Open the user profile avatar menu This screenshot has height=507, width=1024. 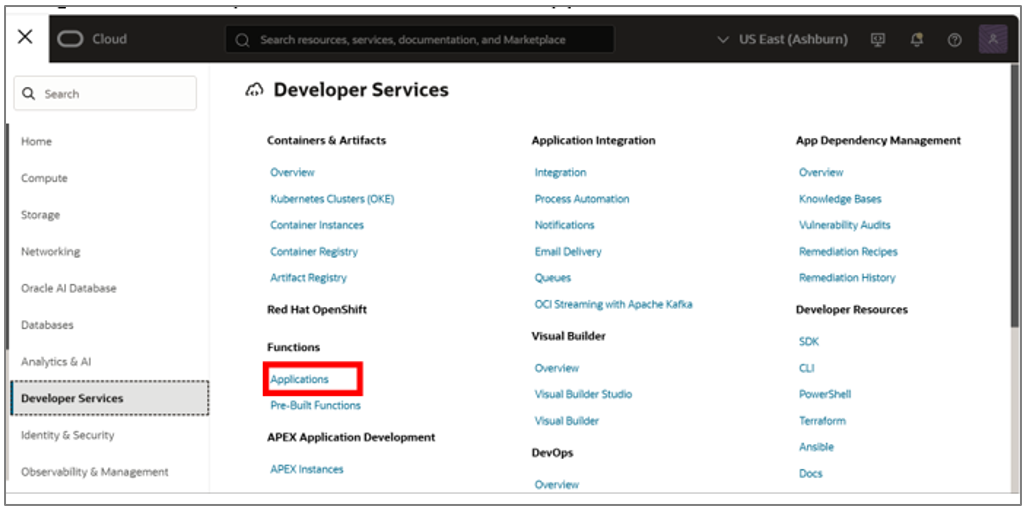coord(993,39)
